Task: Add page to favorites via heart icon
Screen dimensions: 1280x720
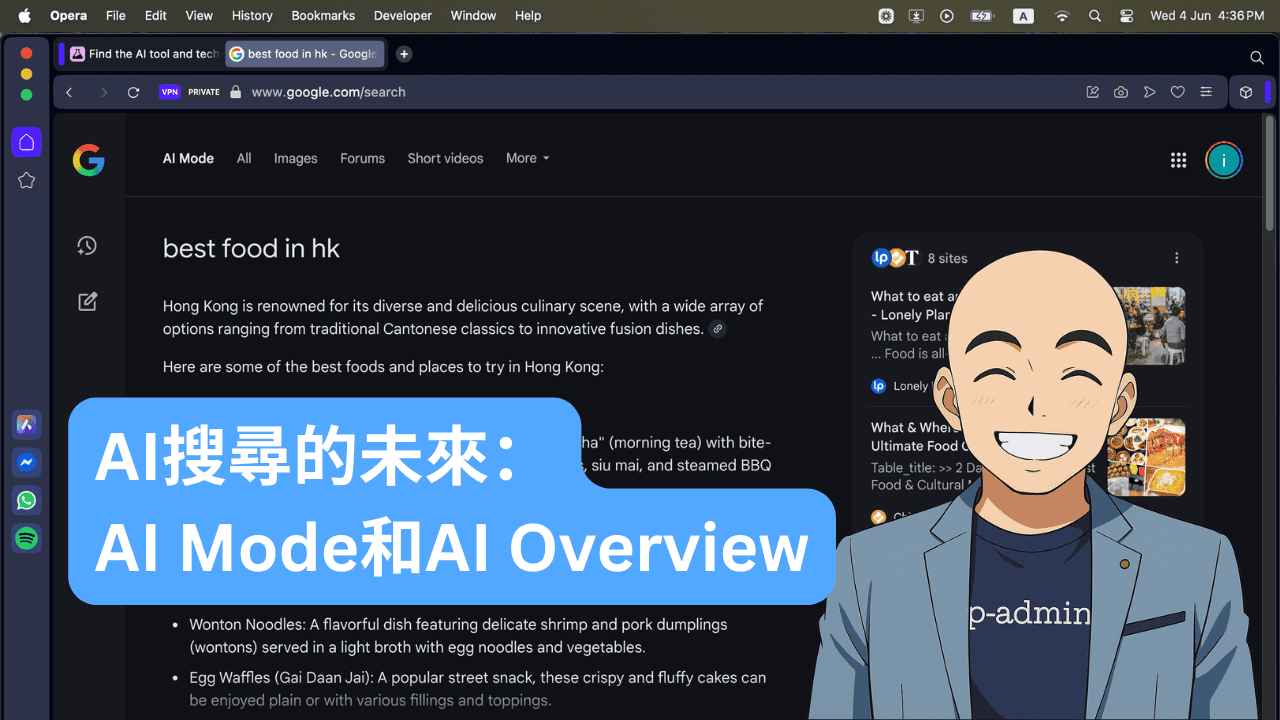Action: click(x=1177, y=91)
